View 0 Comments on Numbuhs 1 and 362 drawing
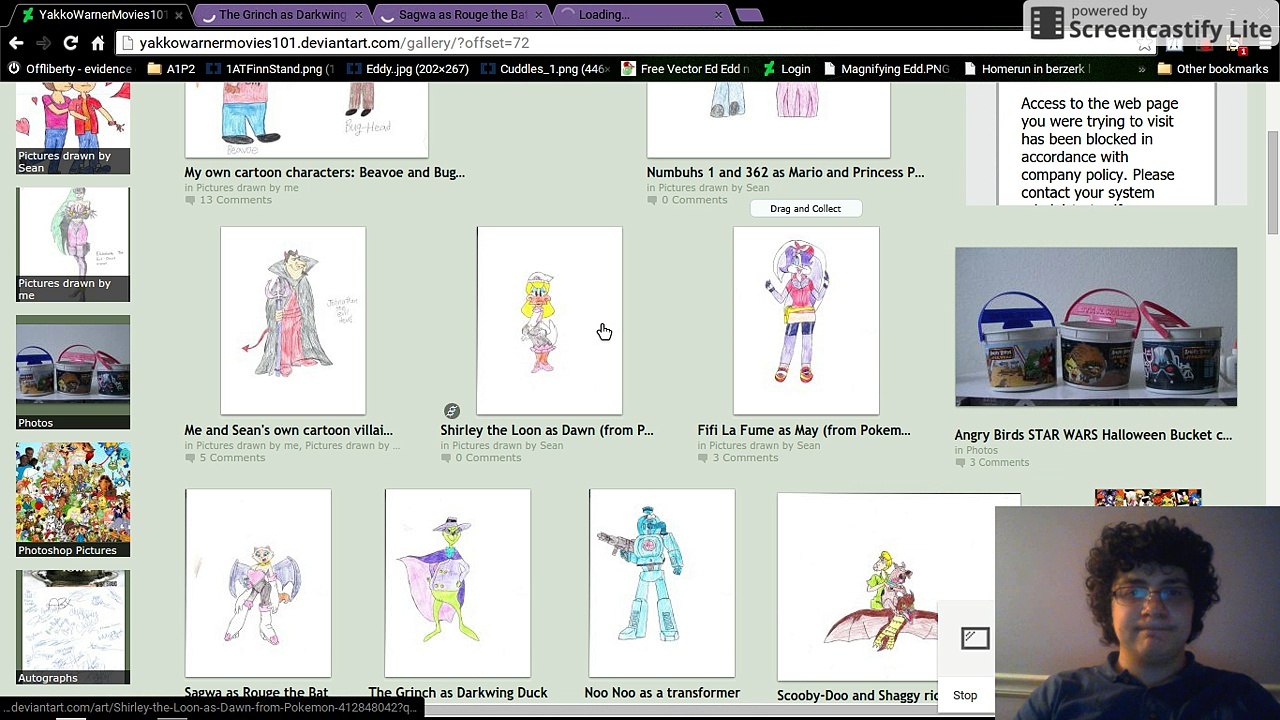This screenshot has height=720, width=1280. [693, 200]
